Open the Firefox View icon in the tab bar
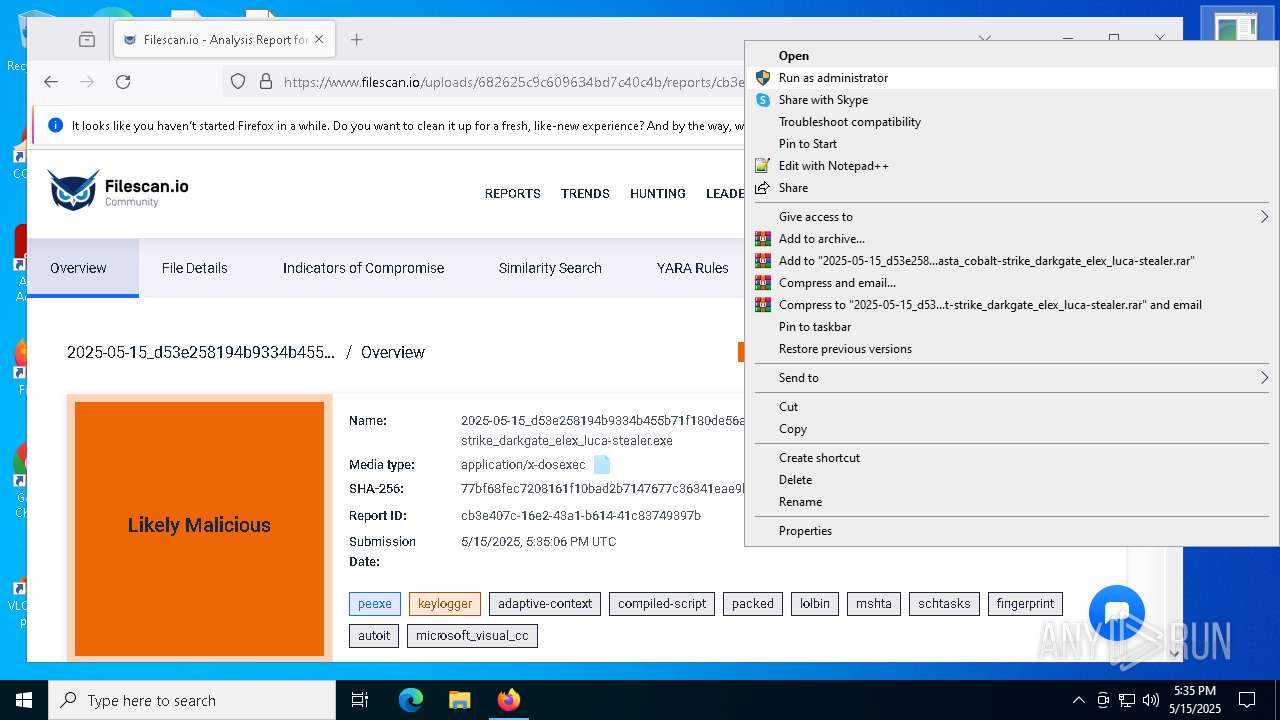This screenshot has height=720, width=1280. coord(87,40)
